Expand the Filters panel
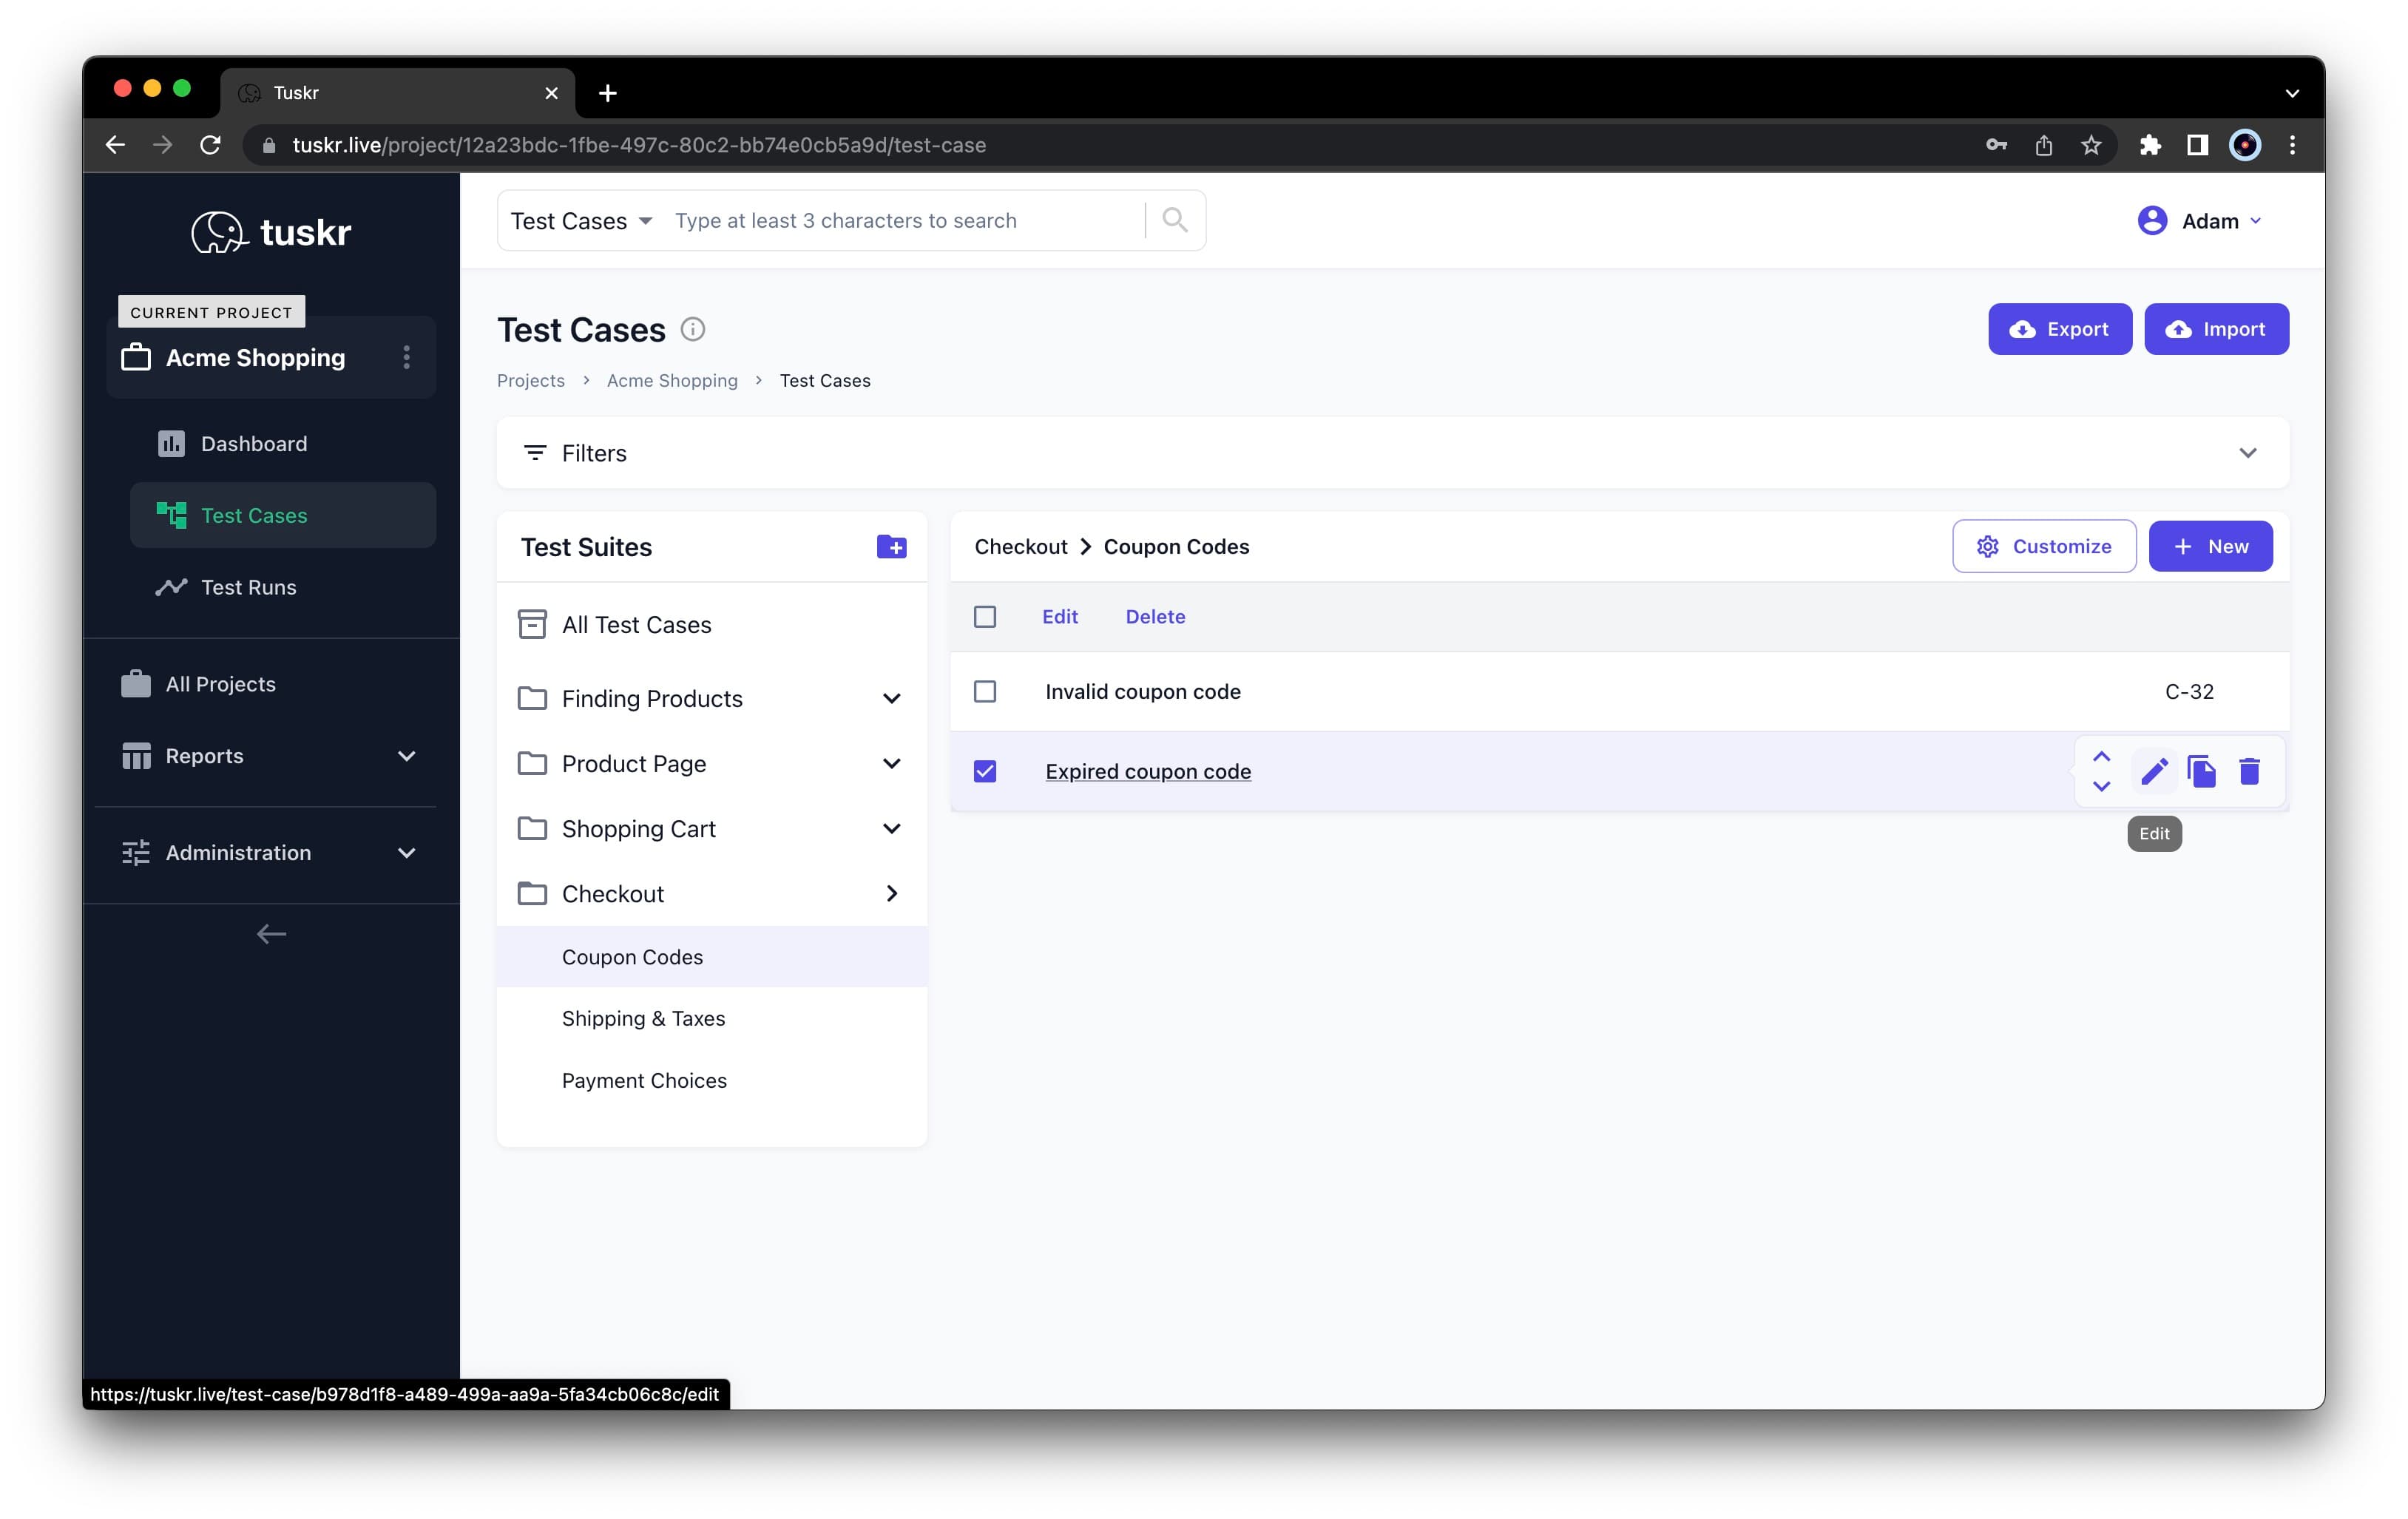2408x1519 pixels. tap(2247, 453)
